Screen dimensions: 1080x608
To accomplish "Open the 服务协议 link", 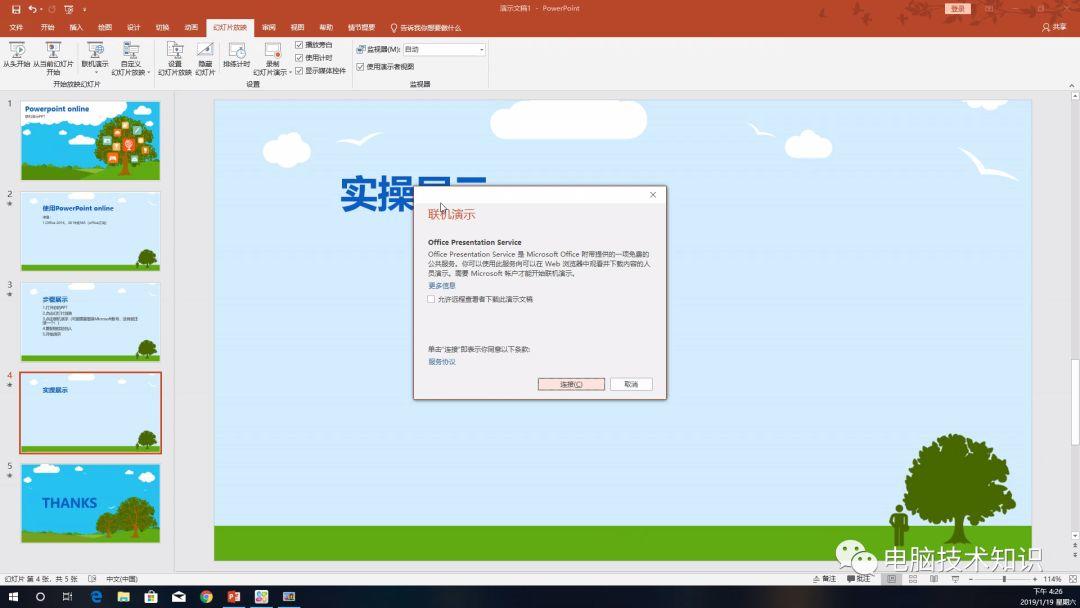I will pyautogui.click(x=442, y=362).
